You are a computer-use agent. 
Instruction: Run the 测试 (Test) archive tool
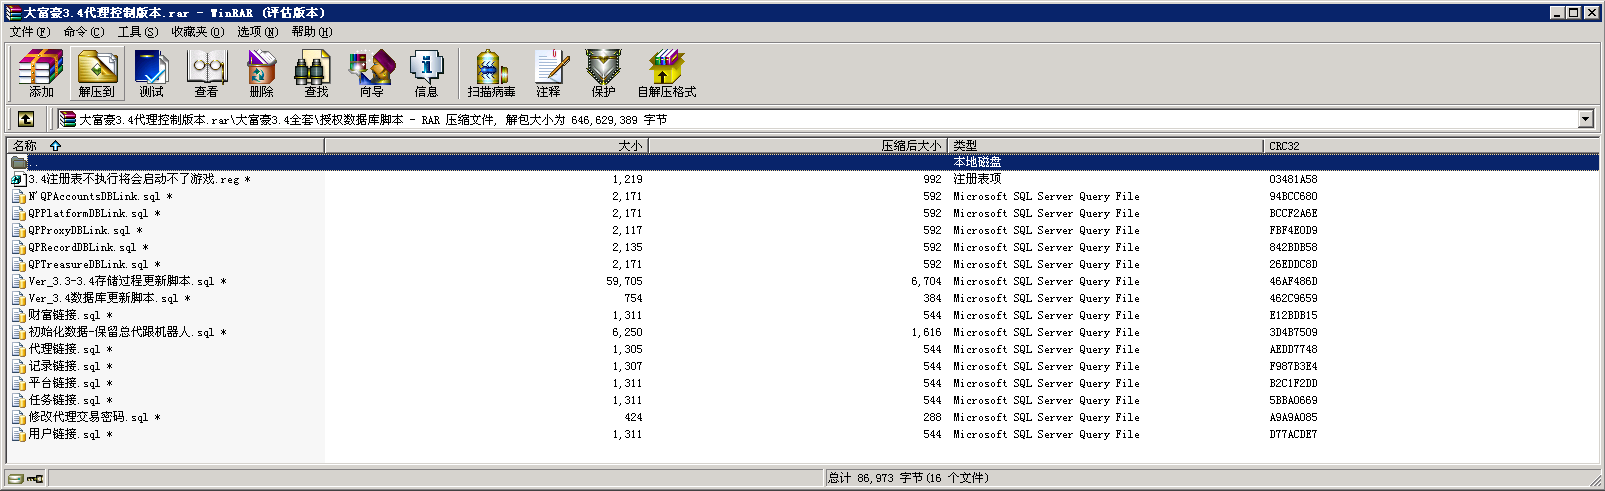point(151,74)
